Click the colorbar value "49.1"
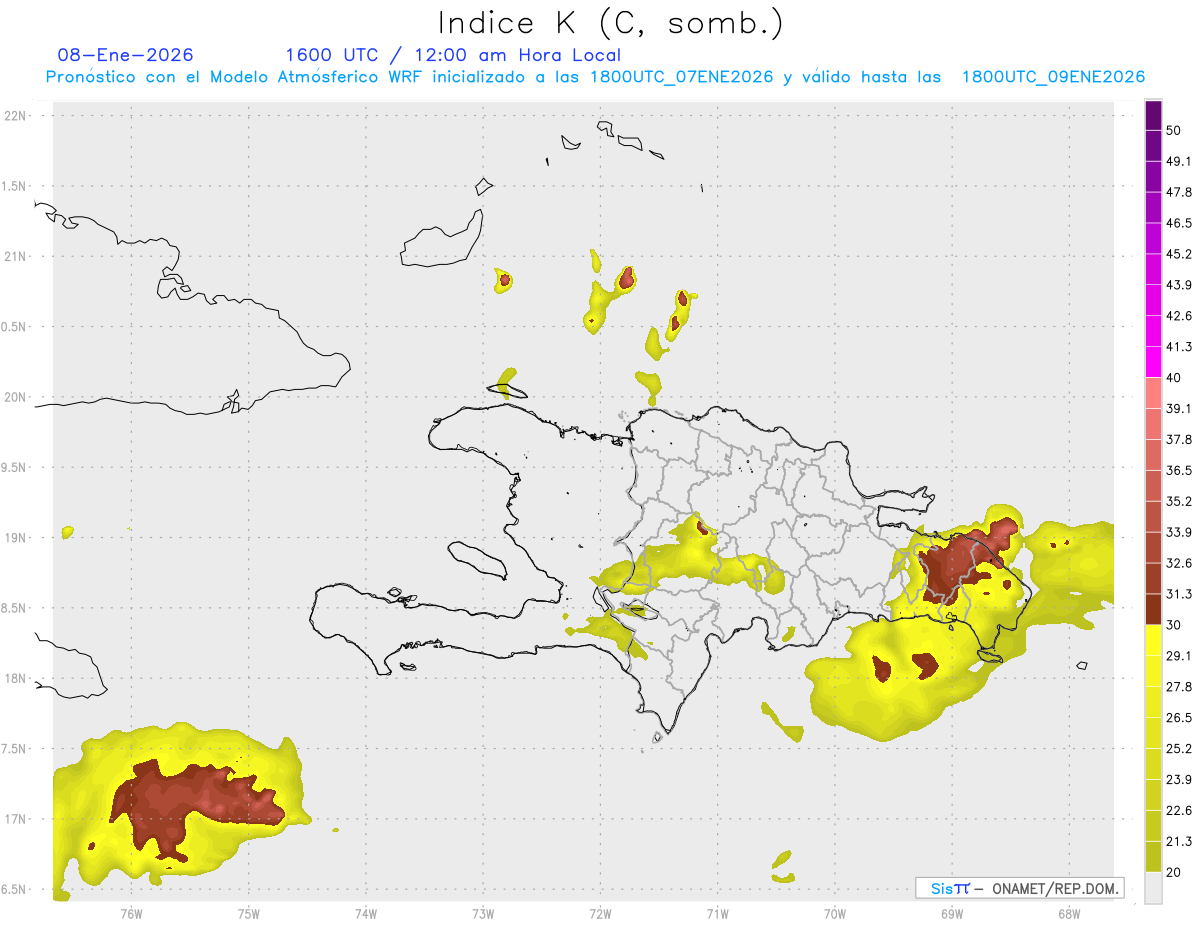The width and height of the screenshot is (1200, 927). (x=1179, y=161)
